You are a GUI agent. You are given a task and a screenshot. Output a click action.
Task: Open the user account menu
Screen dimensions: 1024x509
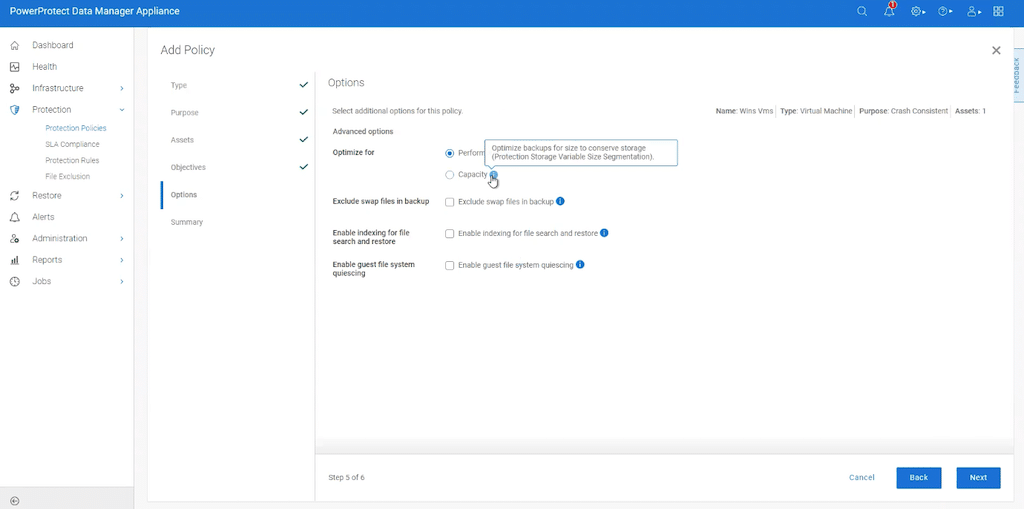(x=974, y=11)
